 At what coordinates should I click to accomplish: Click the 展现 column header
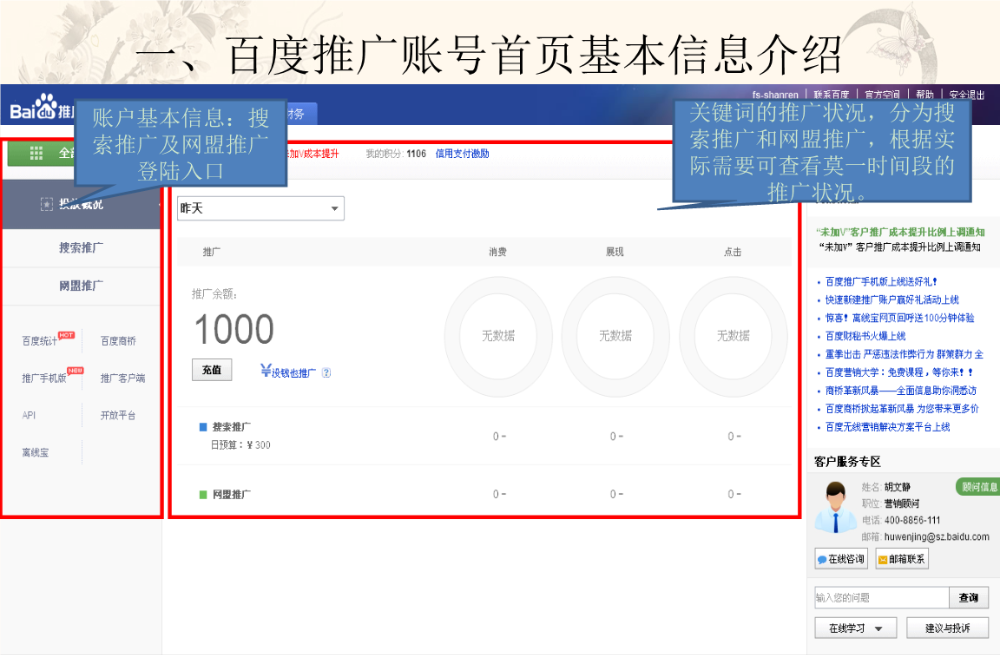[x=615, y=252]
